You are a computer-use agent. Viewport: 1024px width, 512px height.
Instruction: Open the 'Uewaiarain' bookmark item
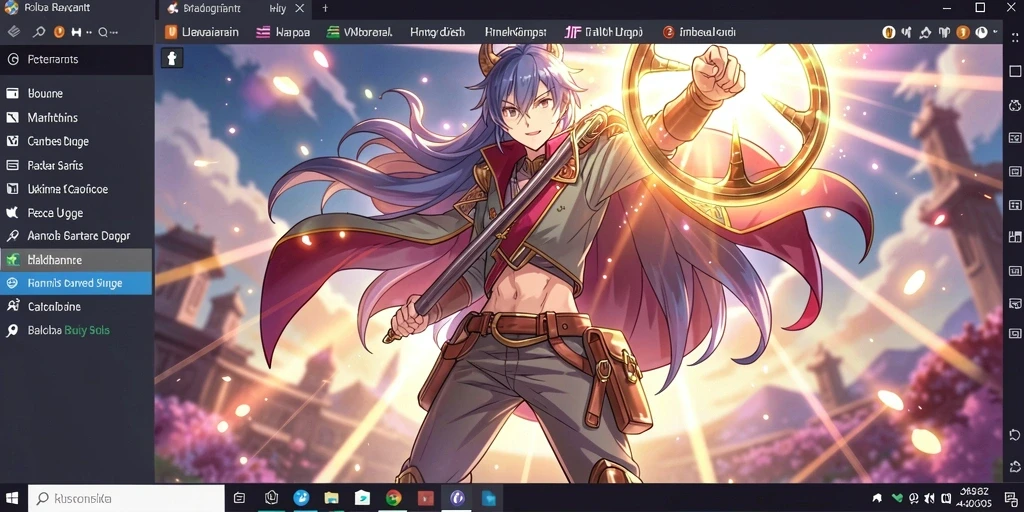[201, 32]
